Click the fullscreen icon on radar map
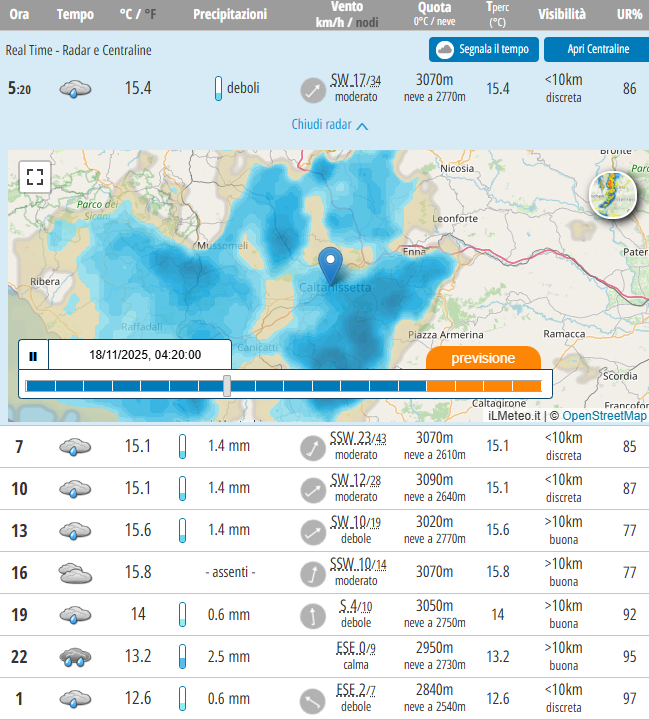 pyautogui.click(x=35, y=178)
